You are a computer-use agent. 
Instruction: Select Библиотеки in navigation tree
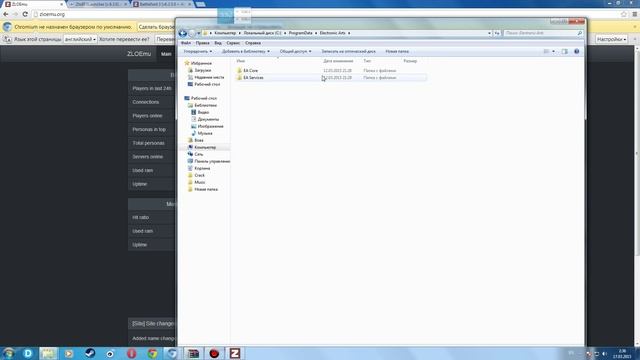pyautogui.click(x=206, y=105)
